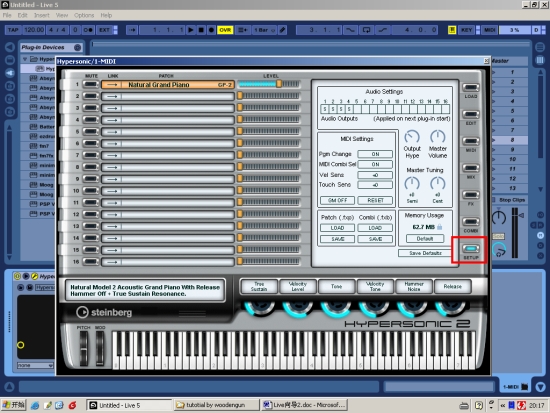550x413 pixels.
Task: Click link arrow for channel 3
Action: [x=112, y=108]
